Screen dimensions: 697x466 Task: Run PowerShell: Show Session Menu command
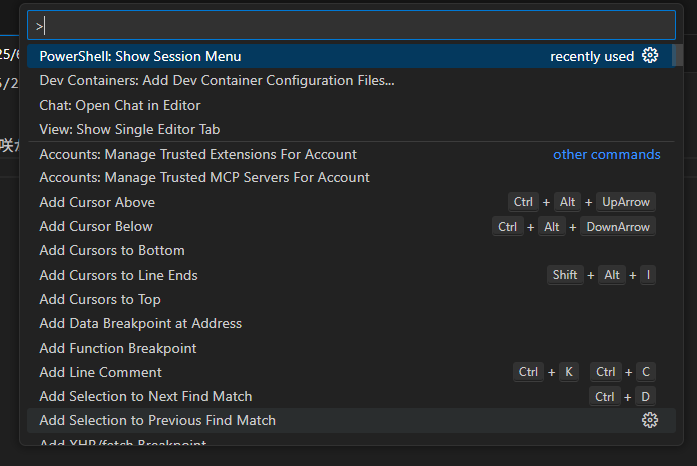tap(140, 56)
